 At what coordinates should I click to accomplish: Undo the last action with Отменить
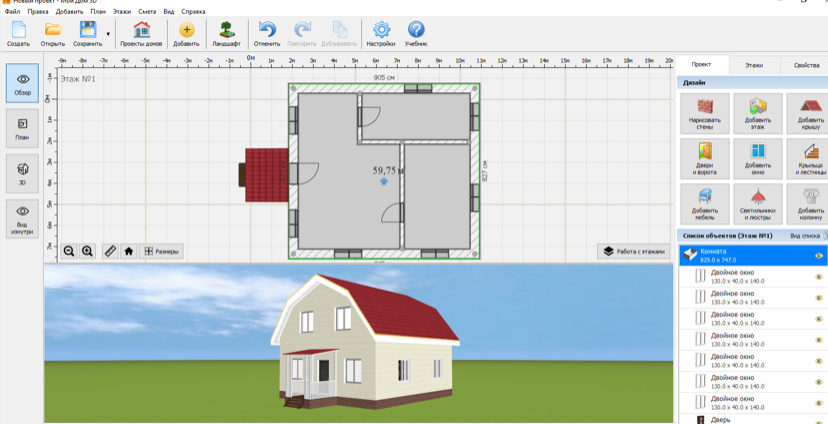[267, 34]
